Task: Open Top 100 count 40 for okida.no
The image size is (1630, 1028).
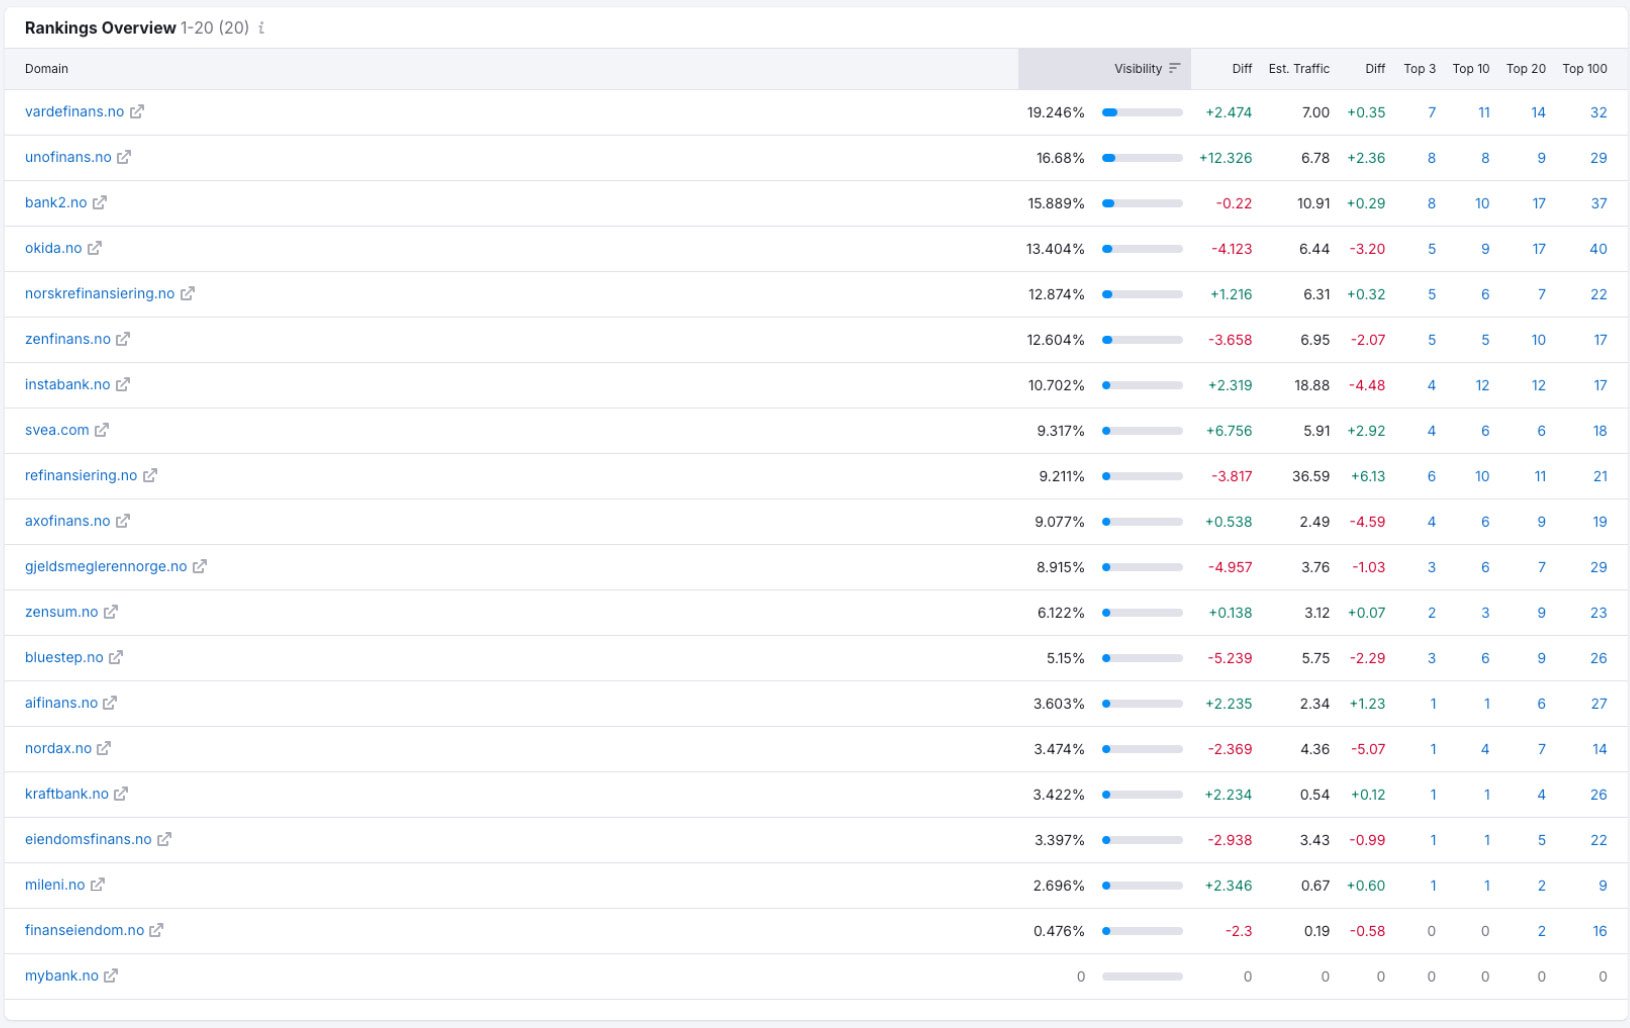Action: coord(1598,249)
